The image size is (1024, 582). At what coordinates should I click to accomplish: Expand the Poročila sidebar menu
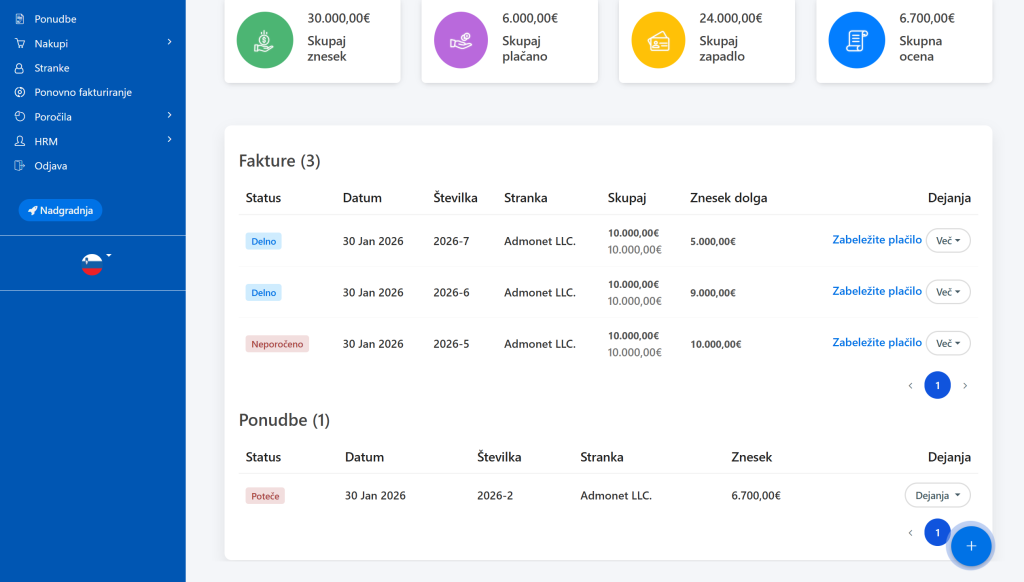pyautogui.click(x=169, y=116)
